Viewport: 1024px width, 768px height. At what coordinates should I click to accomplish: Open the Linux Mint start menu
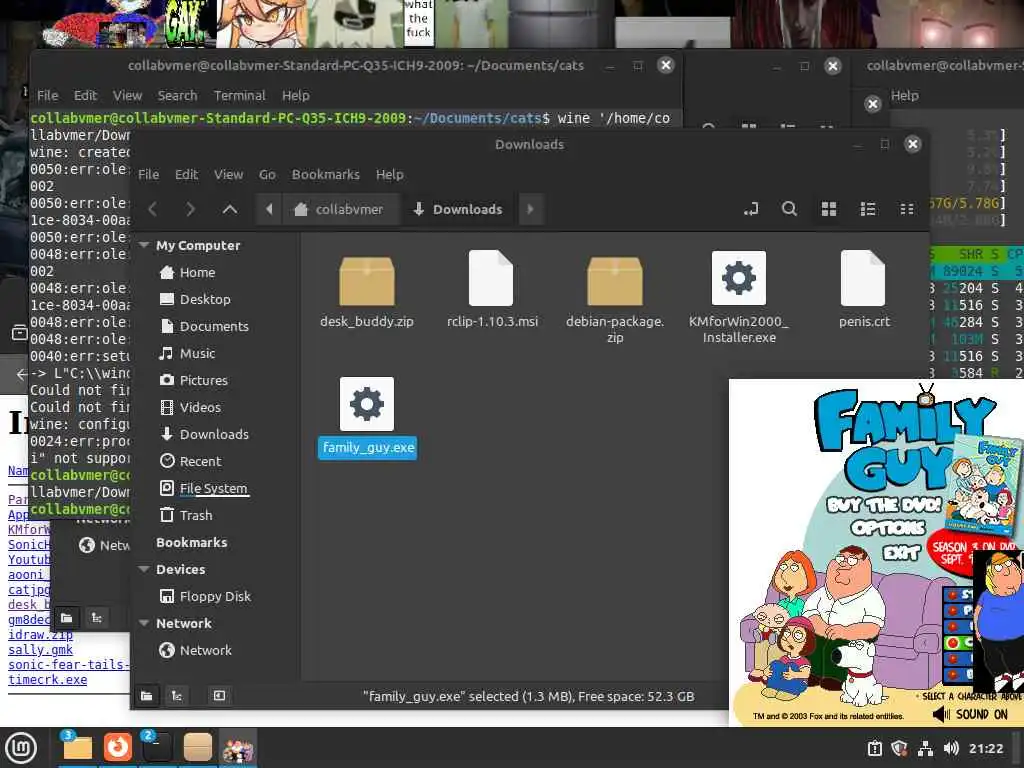point(21,748)
